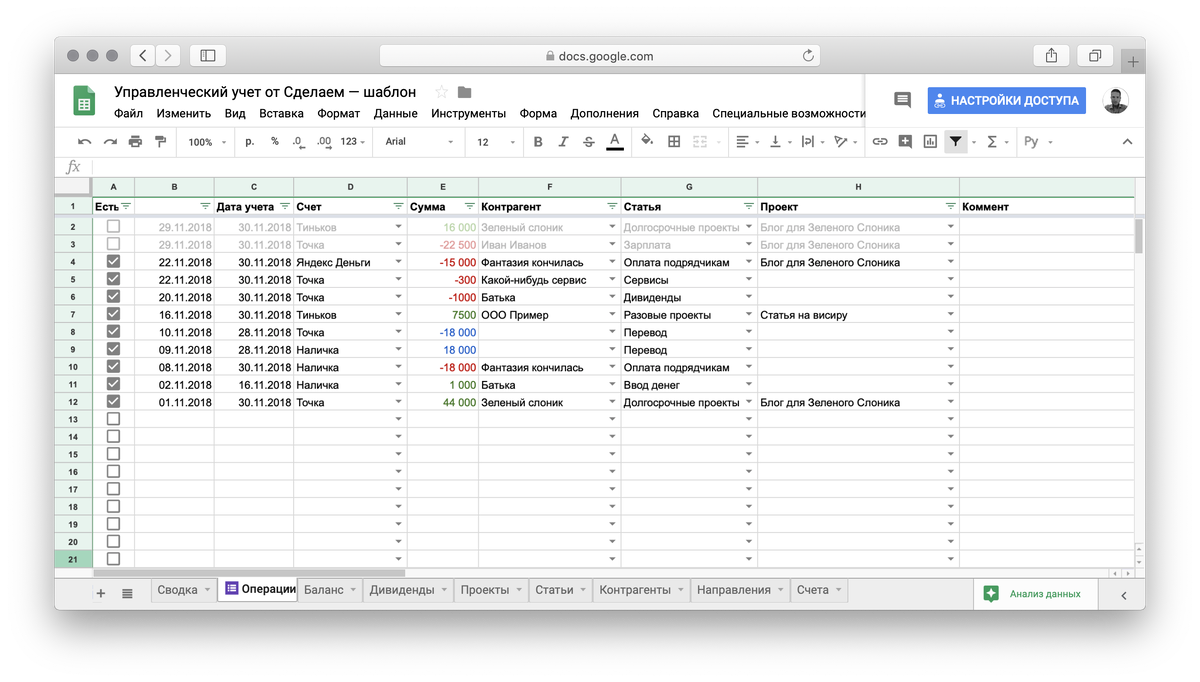Format as currency (р.) button
This screenshot has height=682, width=1200.
(x=250, y=142)
